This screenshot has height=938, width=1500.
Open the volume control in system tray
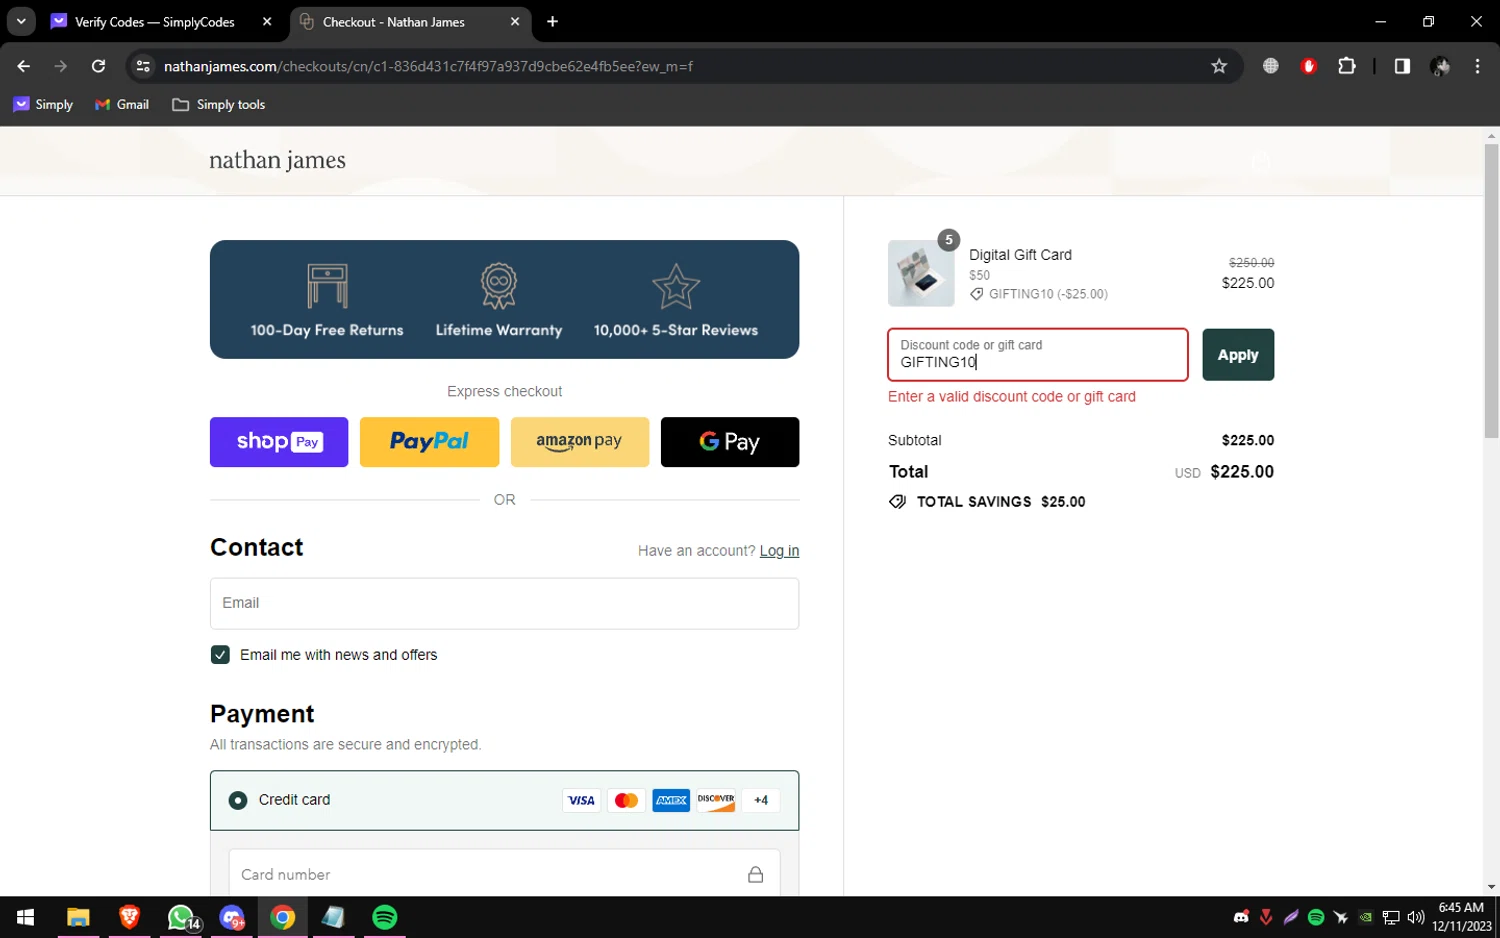pos(1416,917)
